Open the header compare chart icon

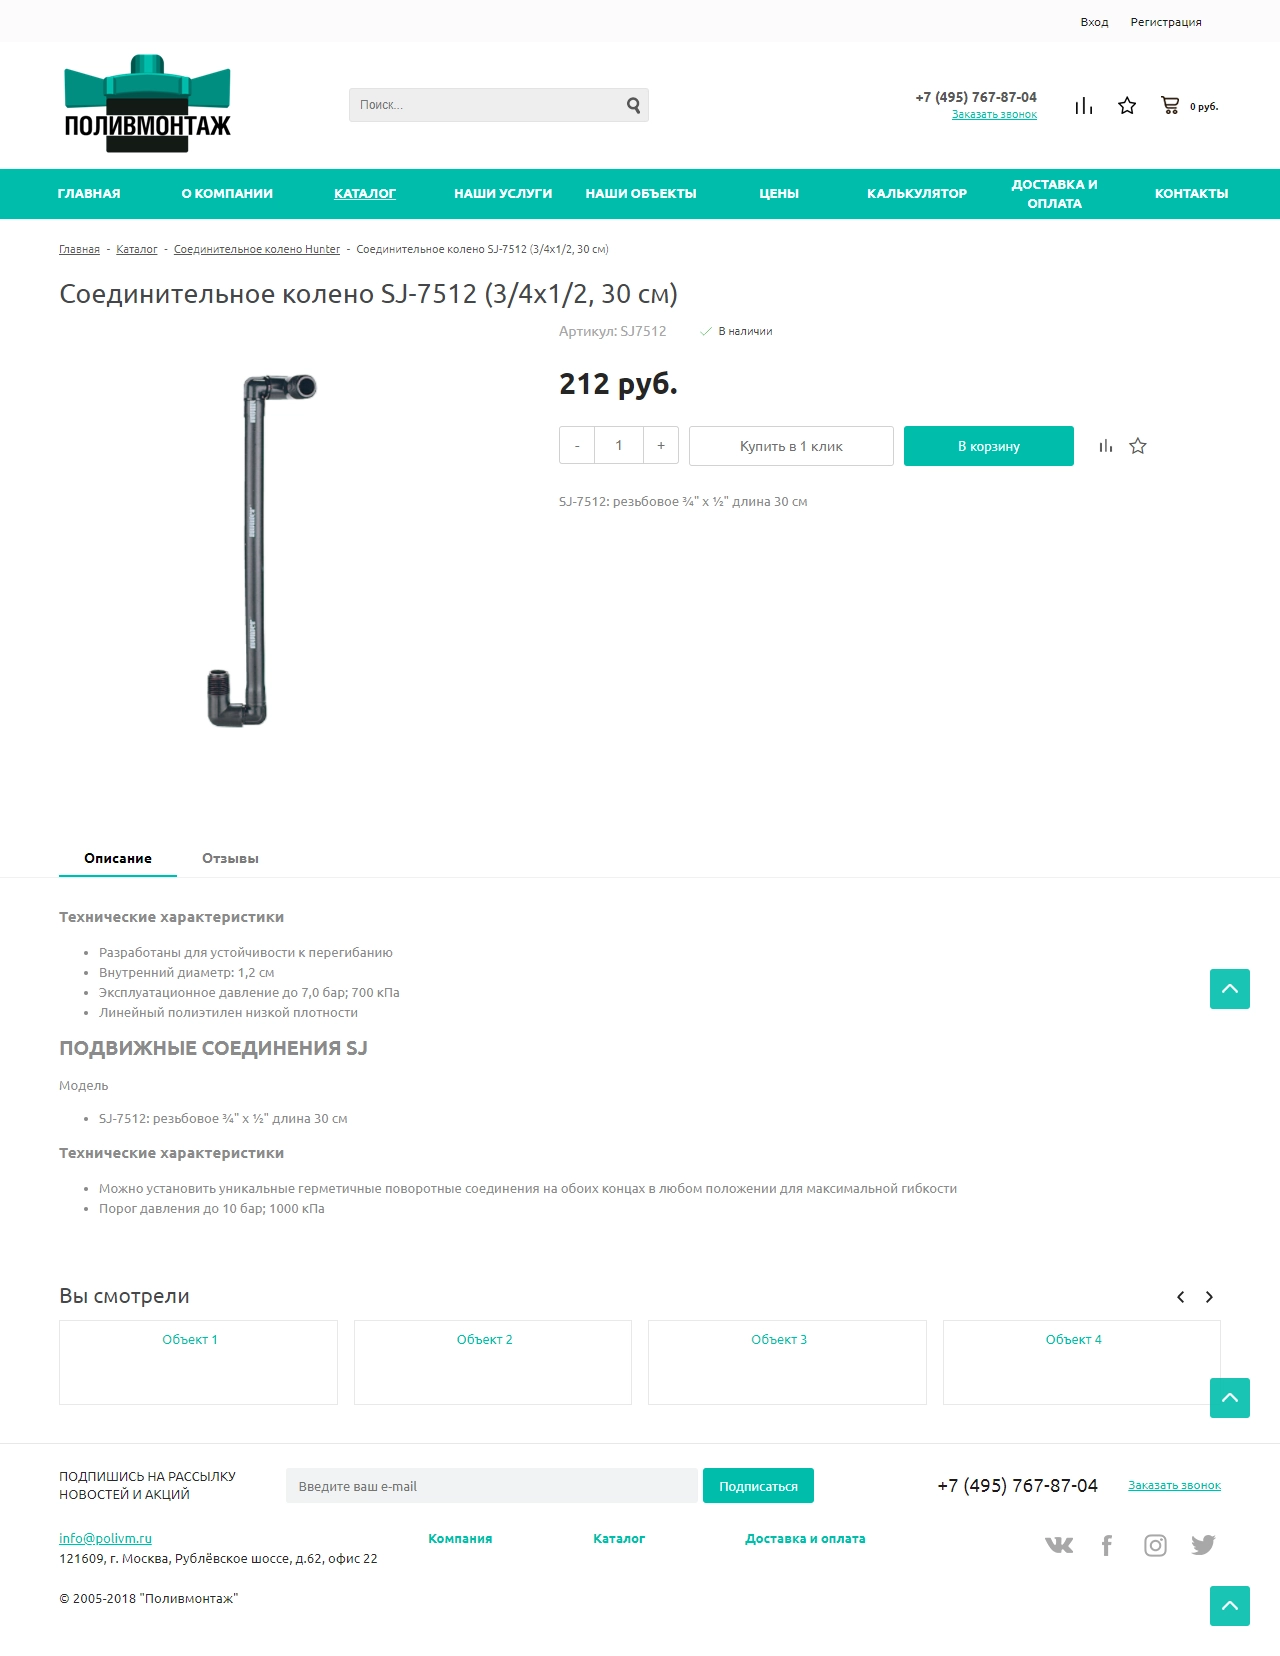[x=1084, y=106]
